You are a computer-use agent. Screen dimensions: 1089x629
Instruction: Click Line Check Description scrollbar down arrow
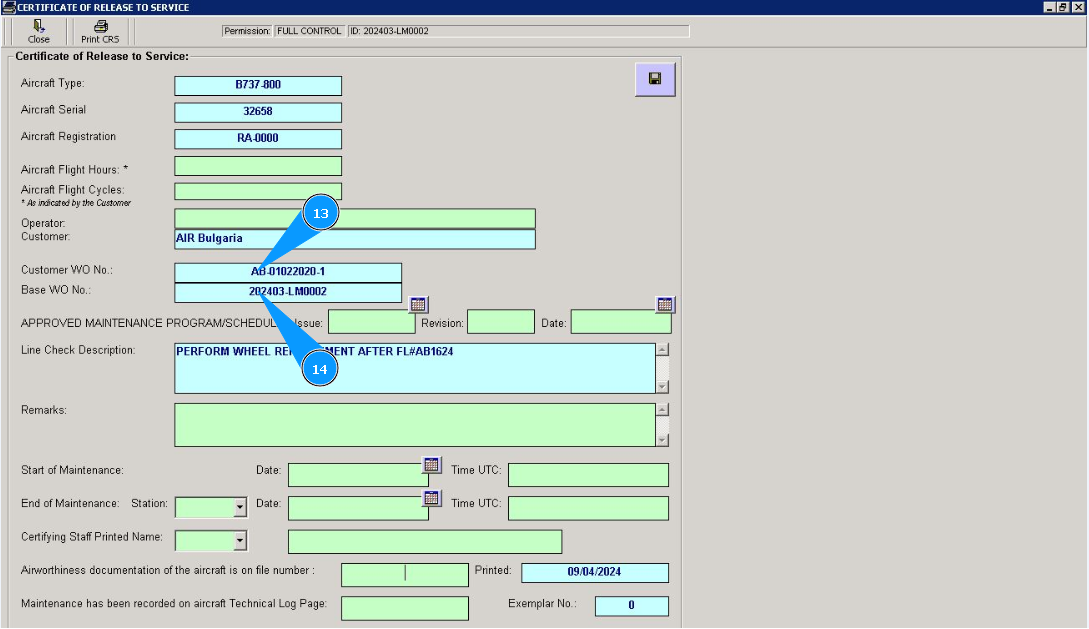coord(663,387)
